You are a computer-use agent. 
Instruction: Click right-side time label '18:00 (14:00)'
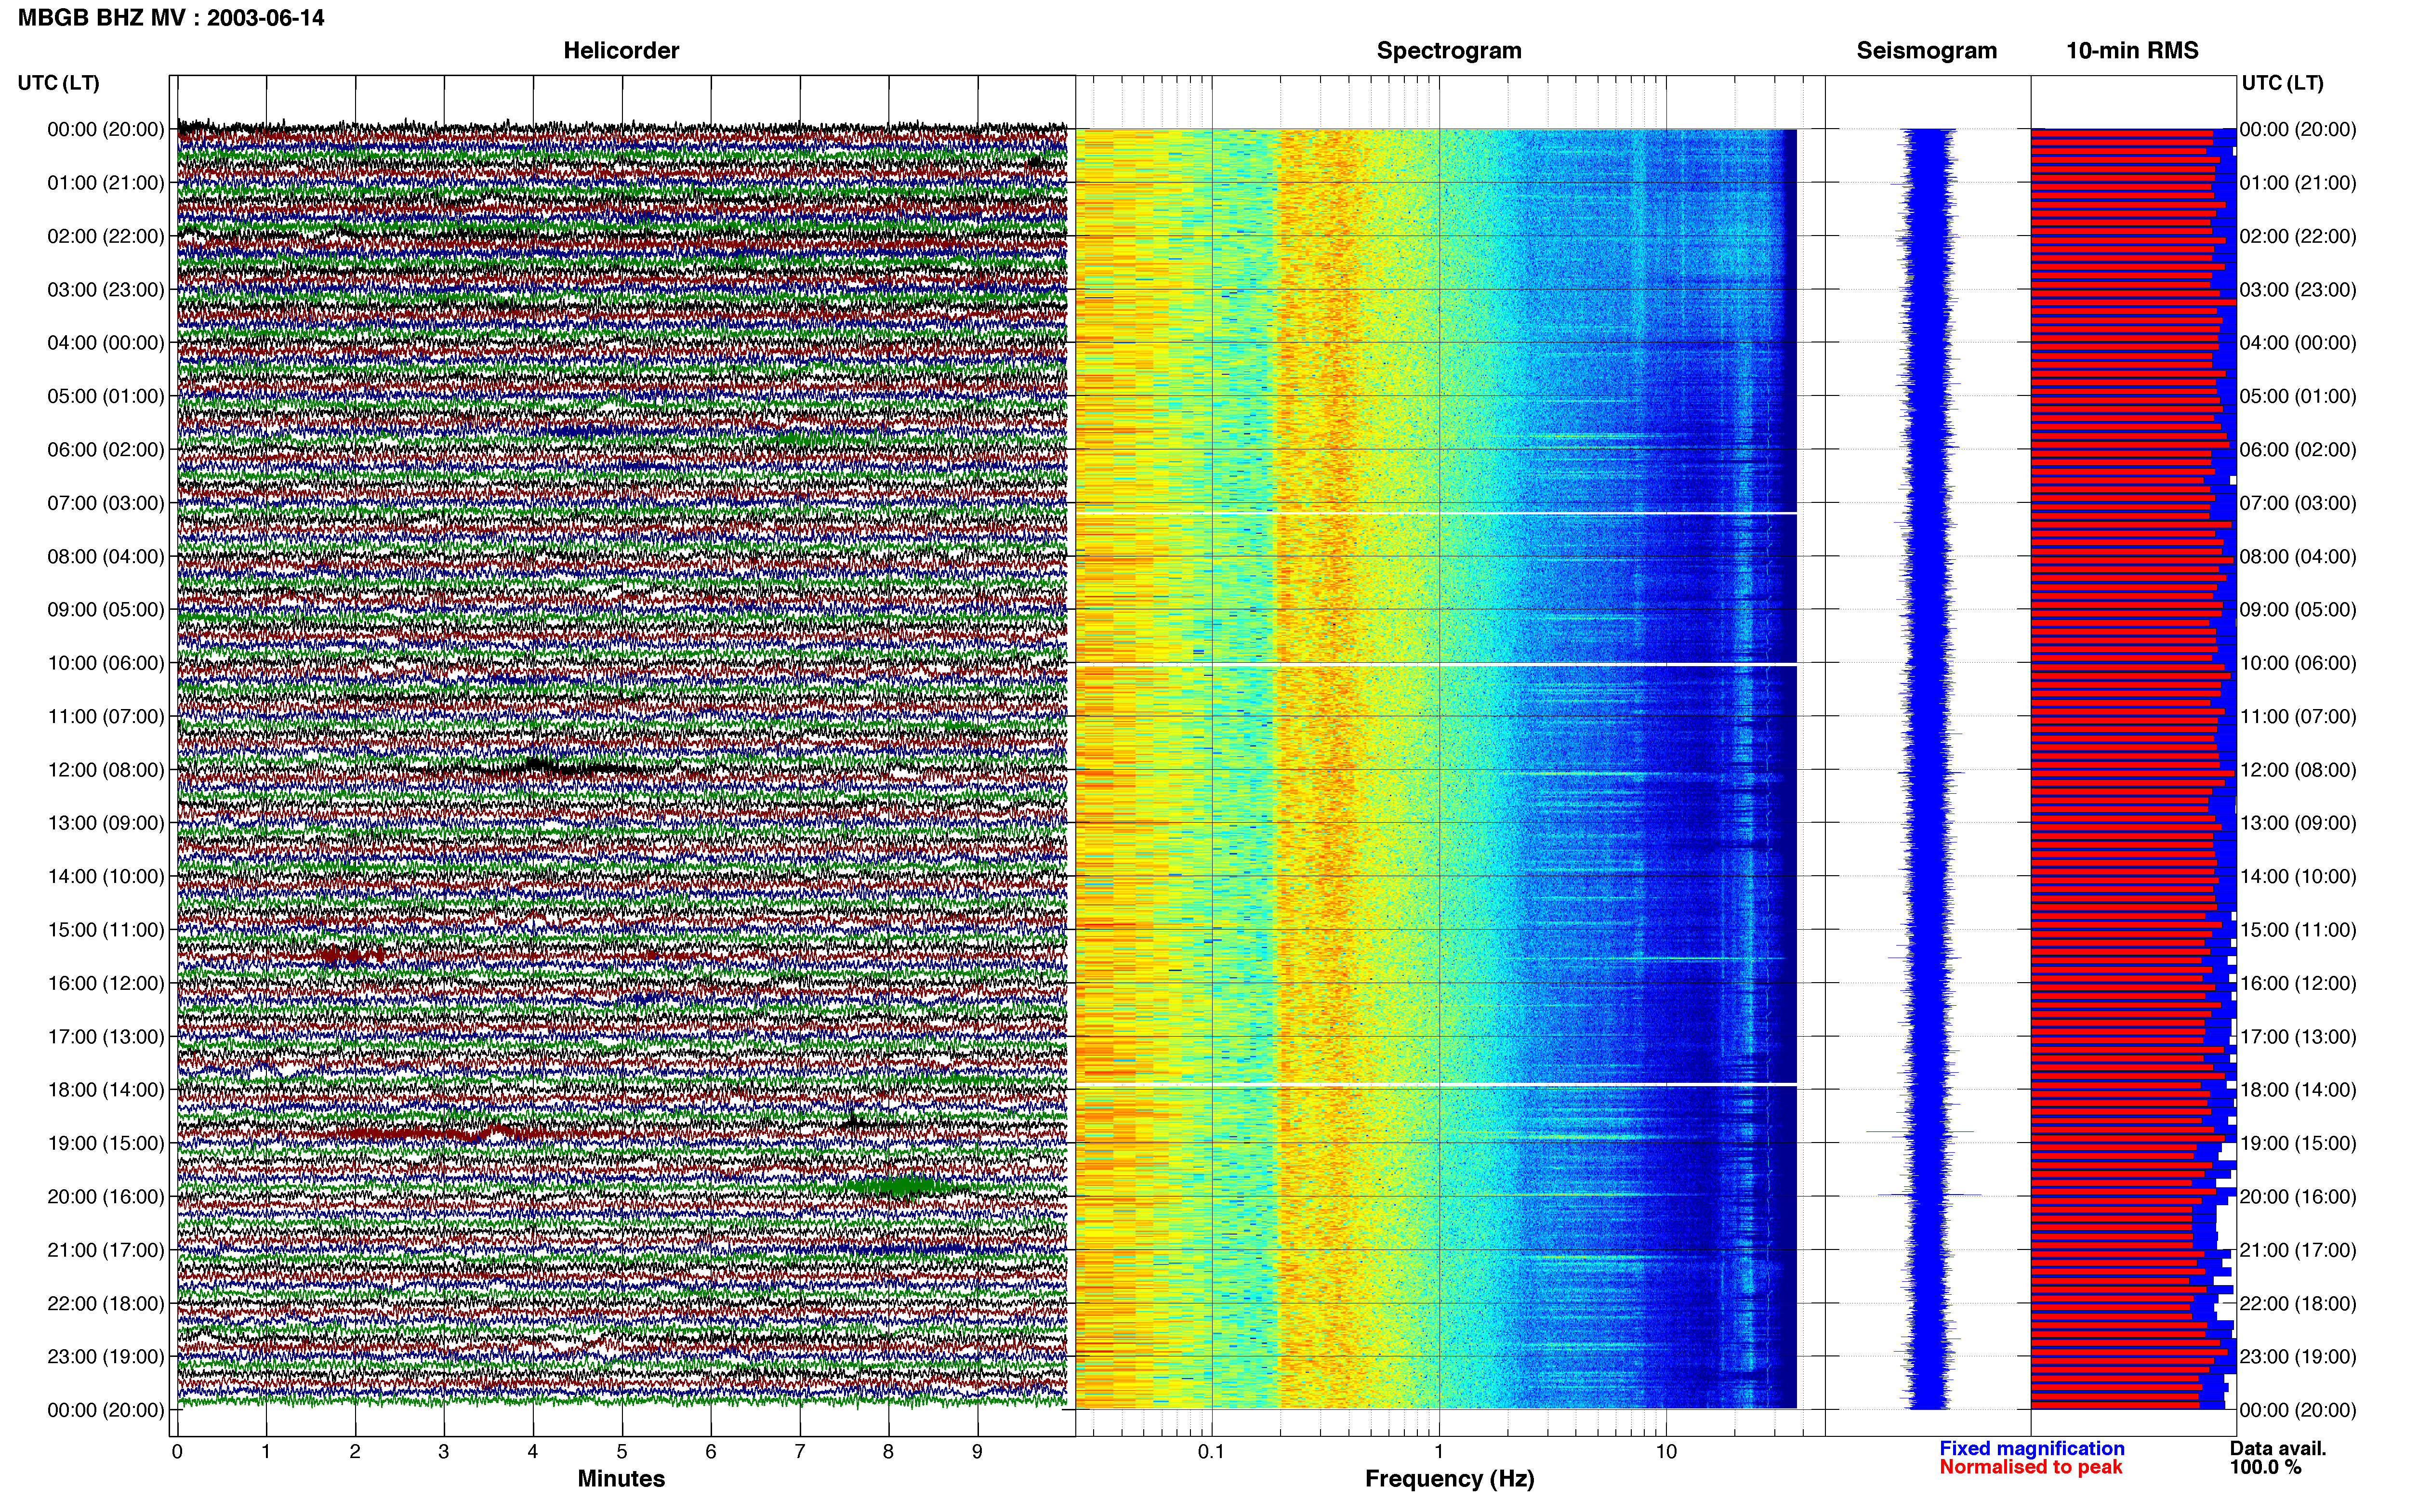[2298, 1090]
